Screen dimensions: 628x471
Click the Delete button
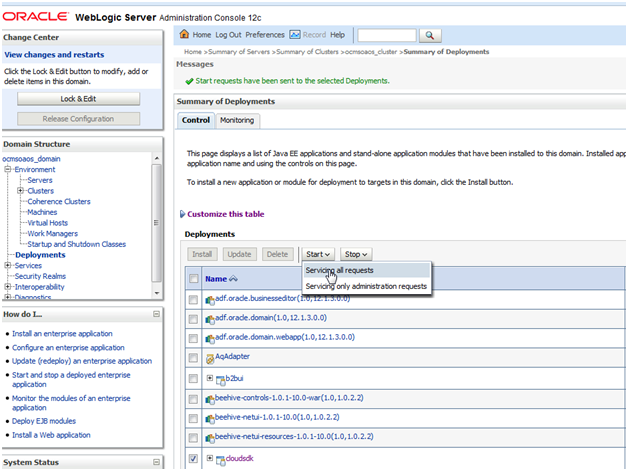277,254
